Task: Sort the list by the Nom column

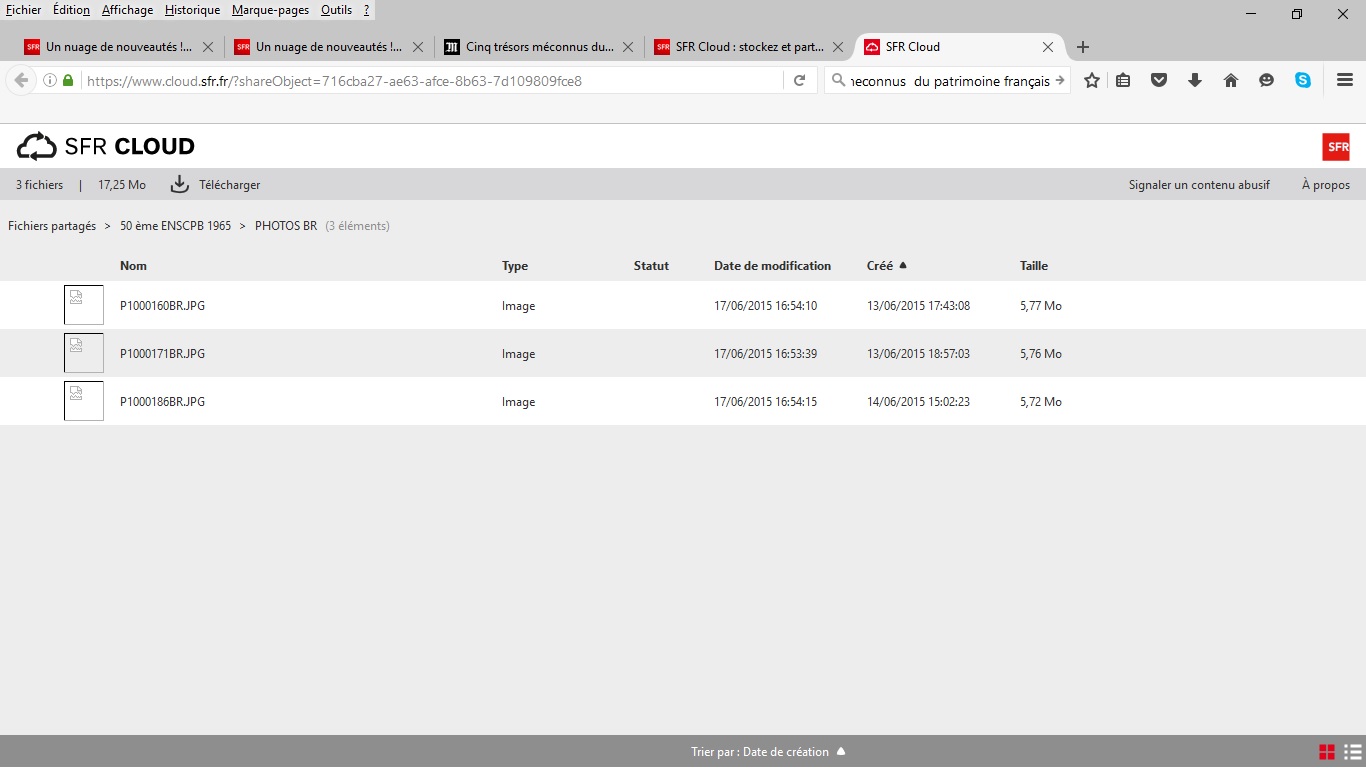Action: point(133,266)
